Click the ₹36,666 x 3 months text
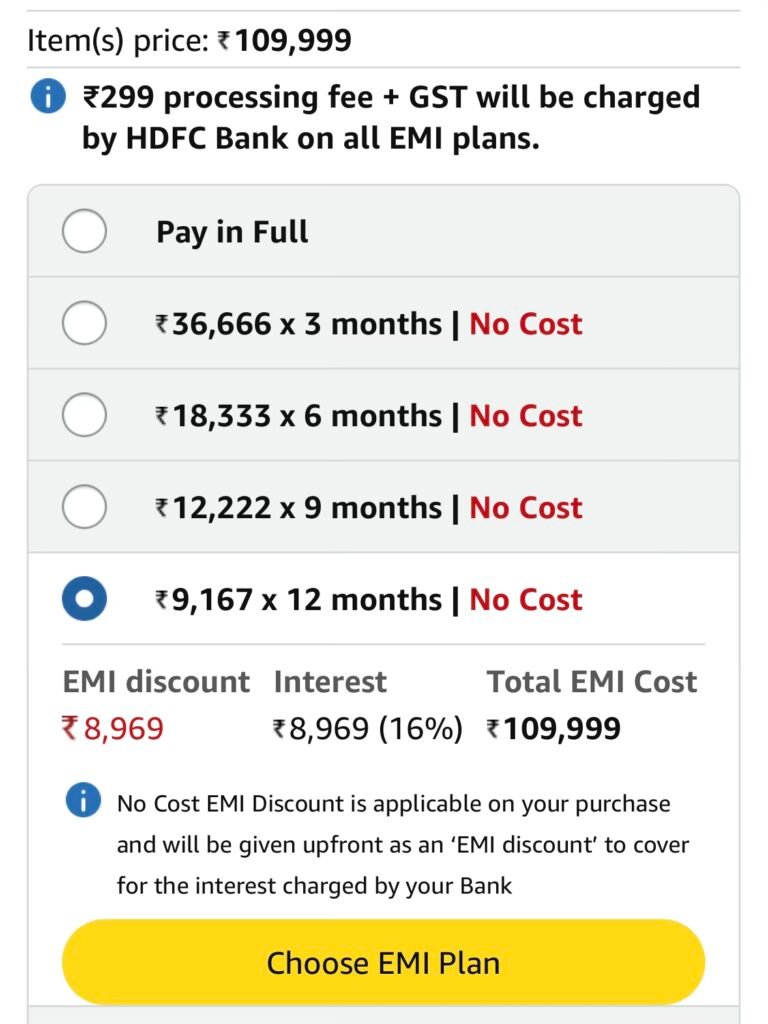768x1024 pixels. pos(298,324)
